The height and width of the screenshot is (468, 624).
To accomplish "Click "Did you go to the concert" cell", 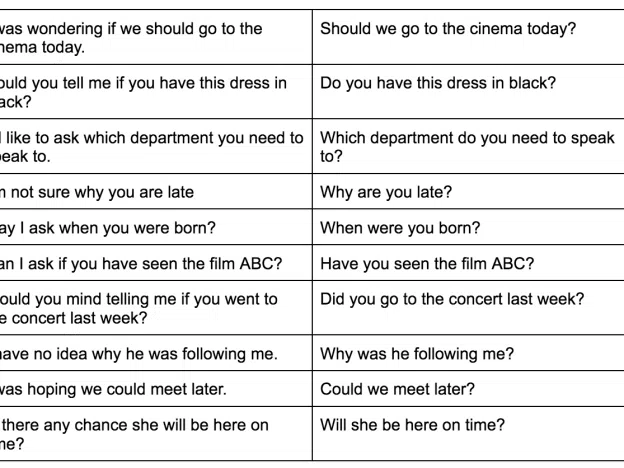I will tap(452, 299).
